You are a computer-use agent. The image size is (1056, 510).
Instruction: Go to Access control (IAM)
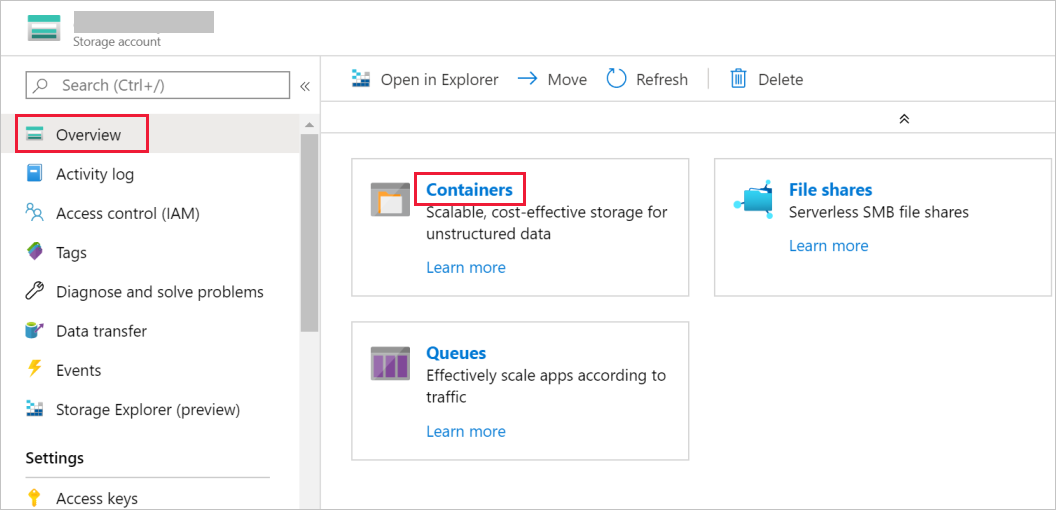[x=128, y=213]
